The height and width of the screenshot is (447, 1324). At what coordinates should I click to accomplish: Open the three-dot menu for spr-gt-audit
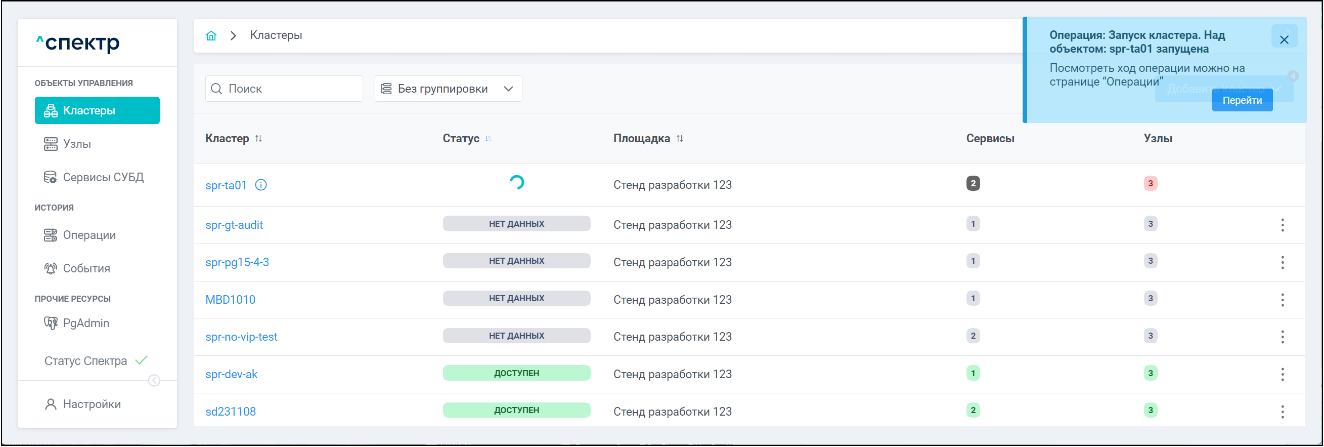click(1283, 225)
